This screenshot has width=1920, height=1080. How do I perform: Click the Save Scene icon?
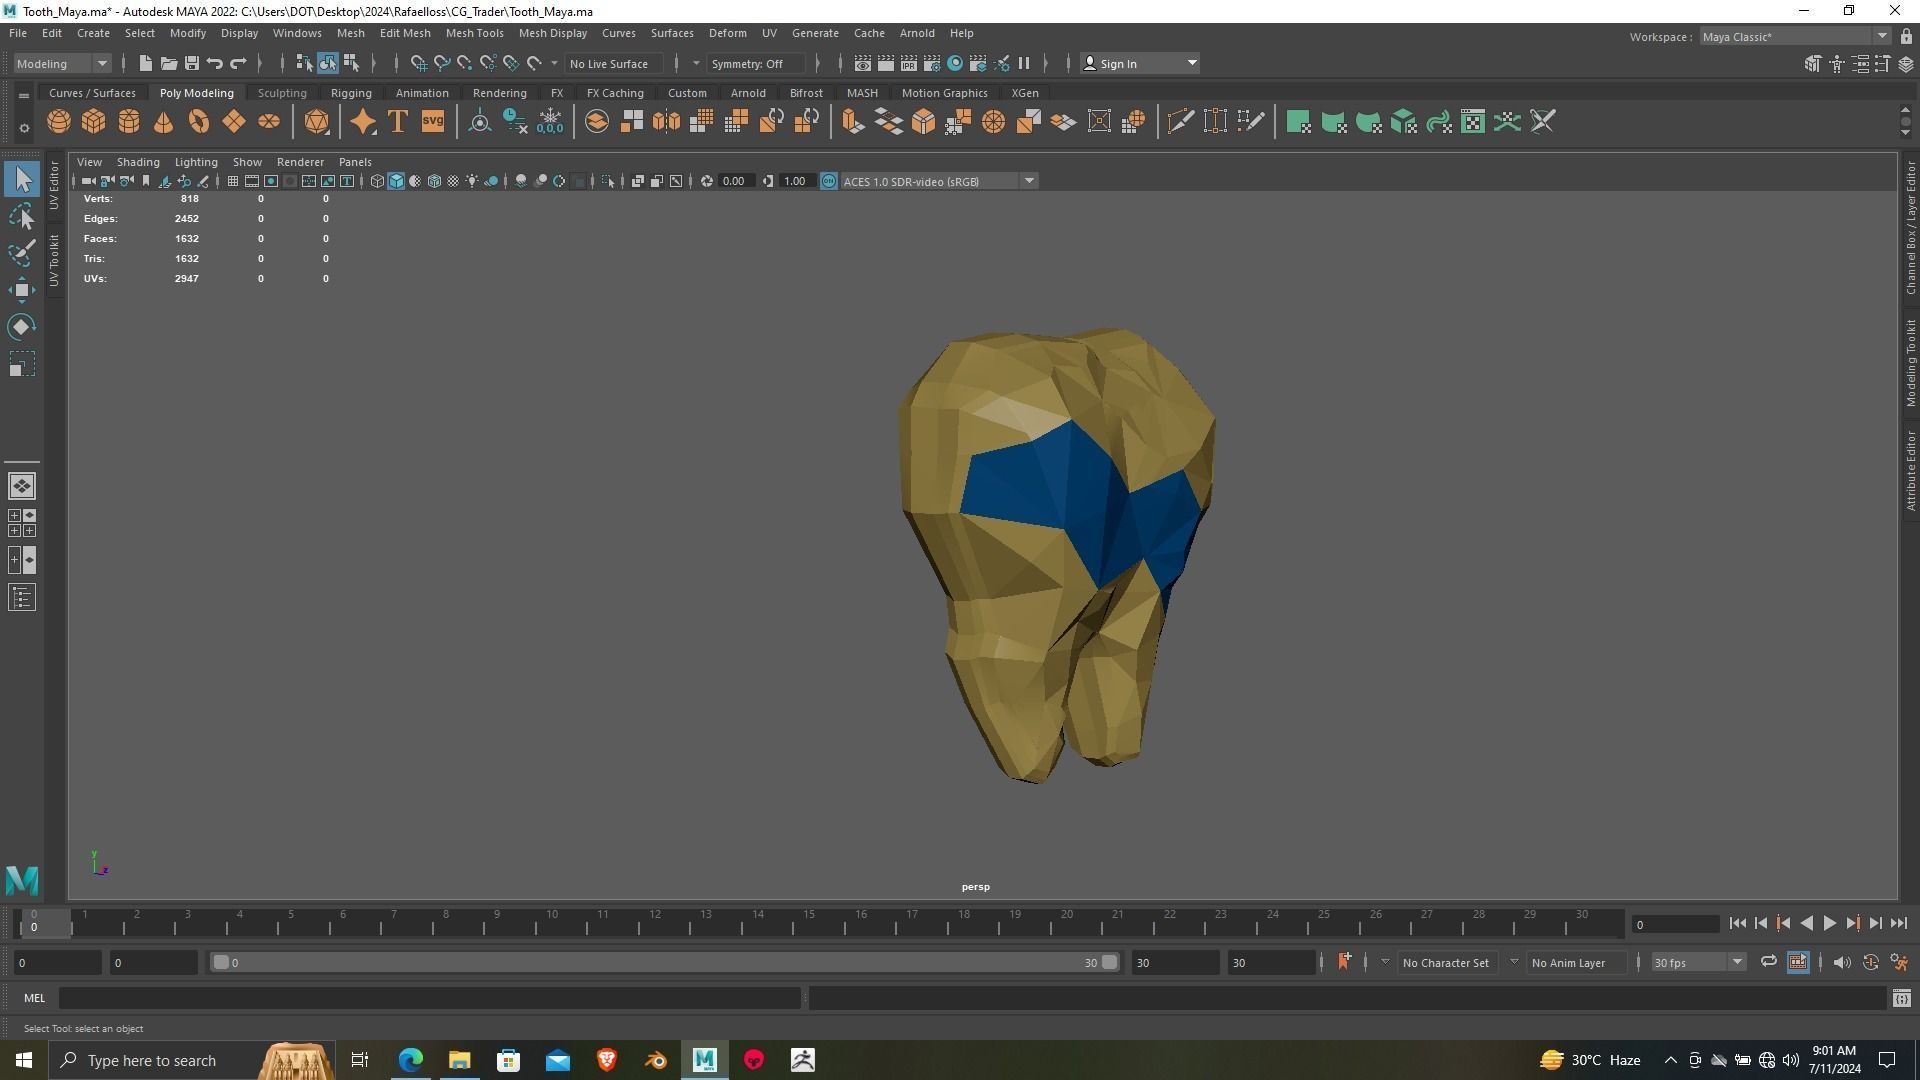[192, 63]
